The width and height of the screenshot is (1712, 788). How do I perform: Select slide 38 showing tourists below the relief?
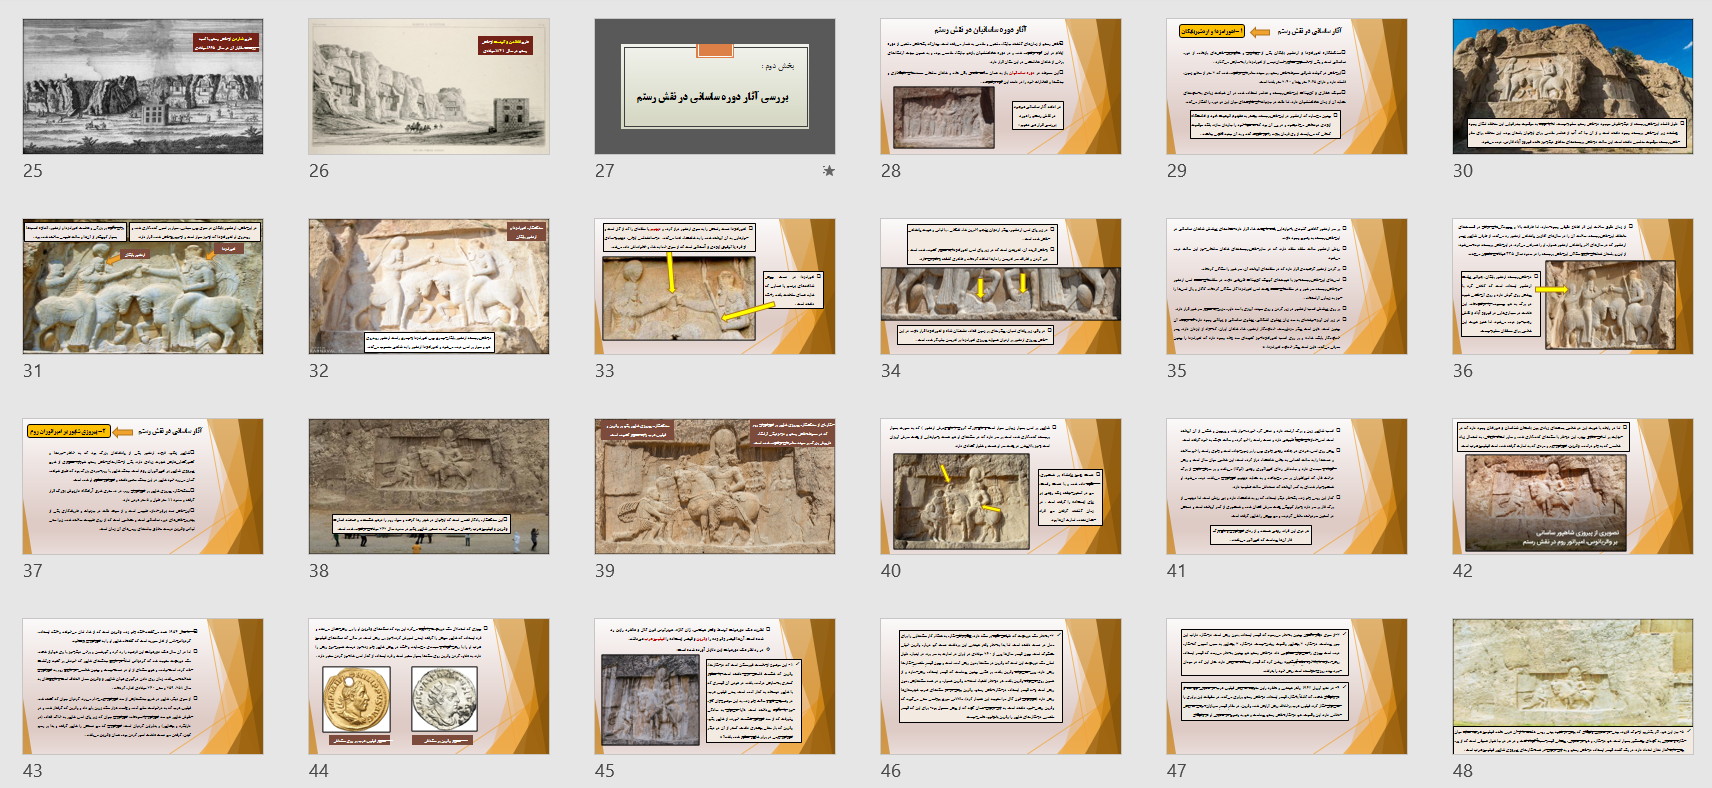pyautogui.click(x=429, y=486)
